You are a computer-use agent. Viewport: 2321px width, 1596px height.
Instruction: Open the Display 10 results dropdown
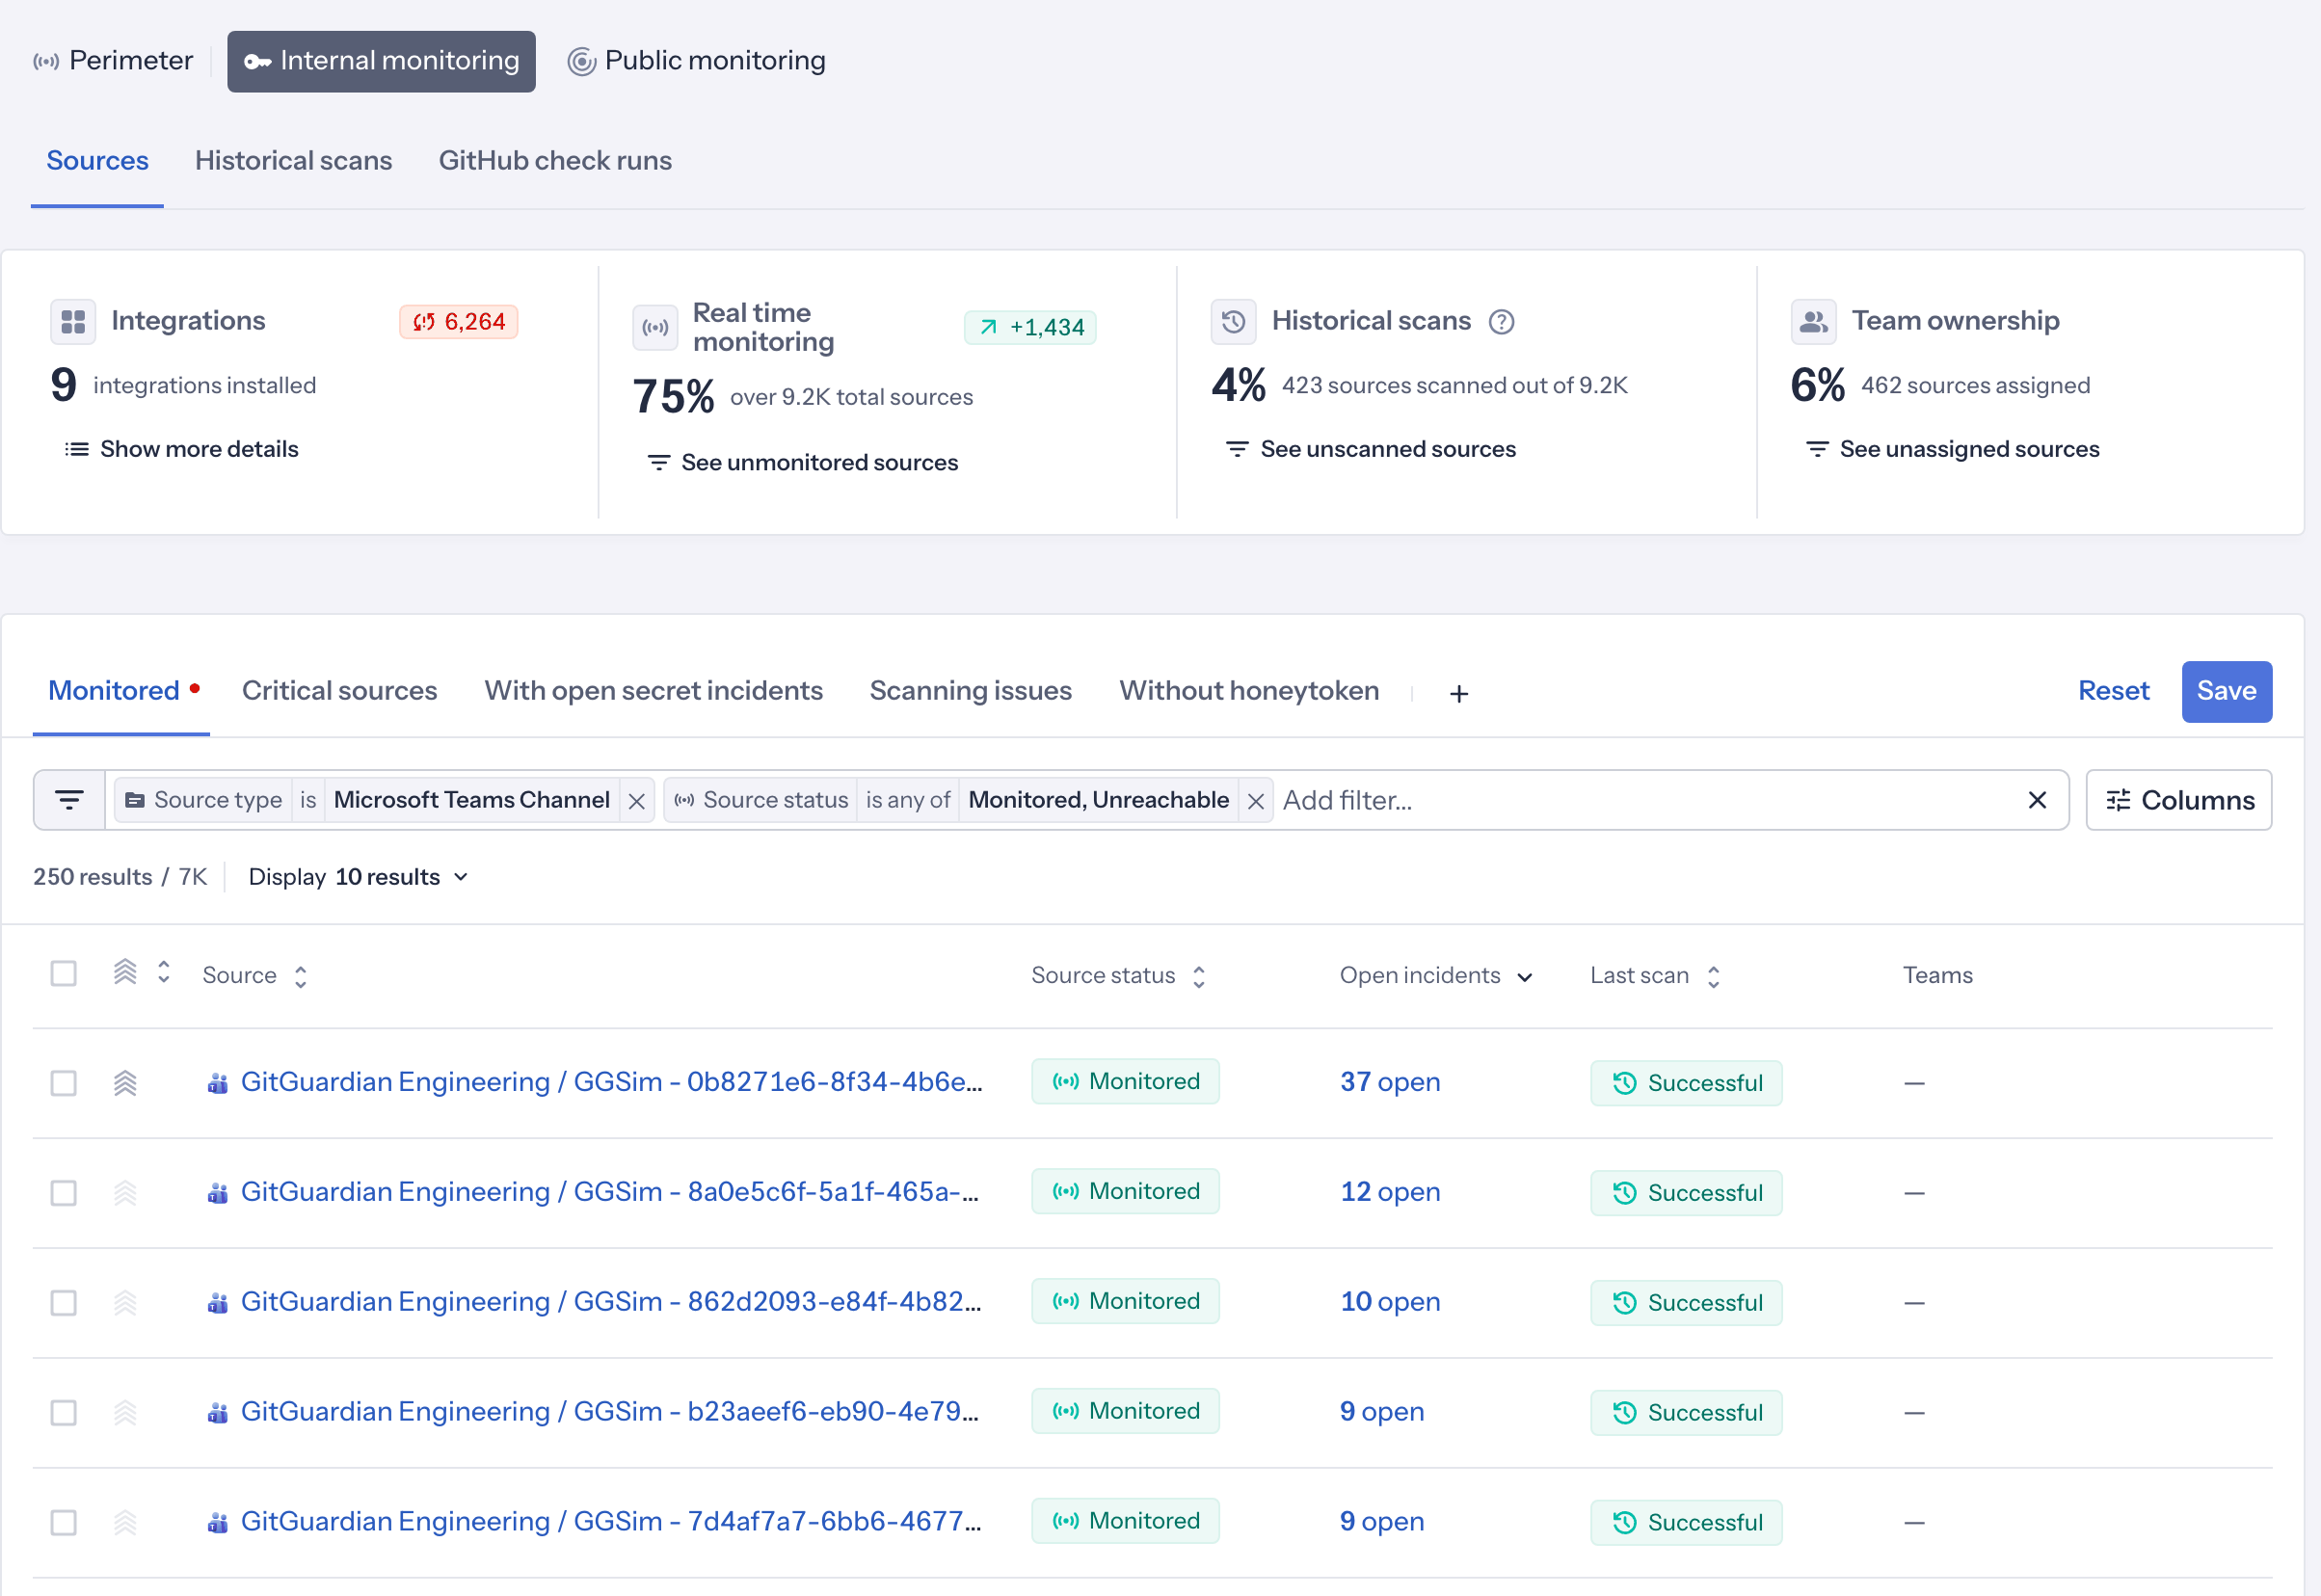pos(358,877)
